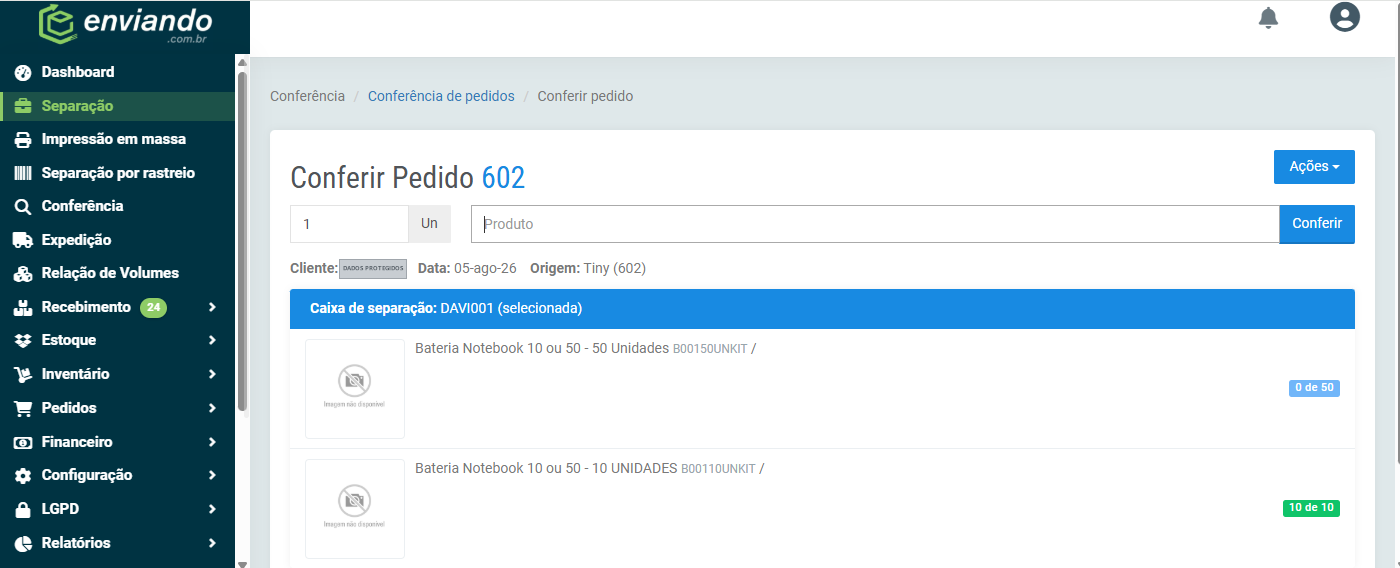Click the Un unit label
The height and width of the screenshot is (568, 1400).
point(429,224)
